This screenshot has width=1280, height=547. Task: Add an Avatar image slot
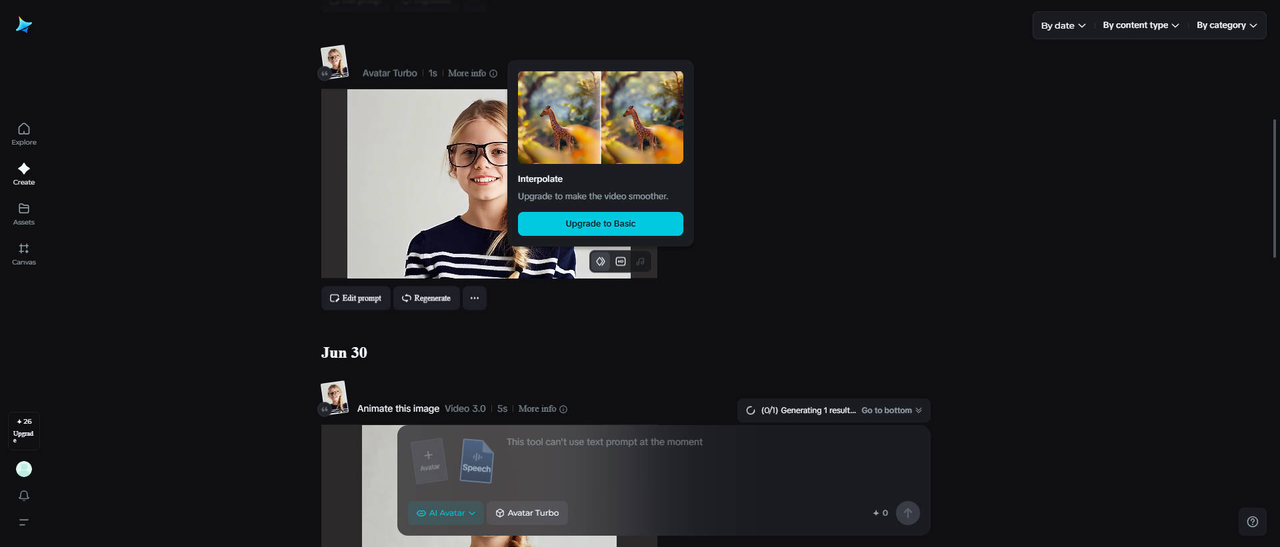click(x=429, y=461)
